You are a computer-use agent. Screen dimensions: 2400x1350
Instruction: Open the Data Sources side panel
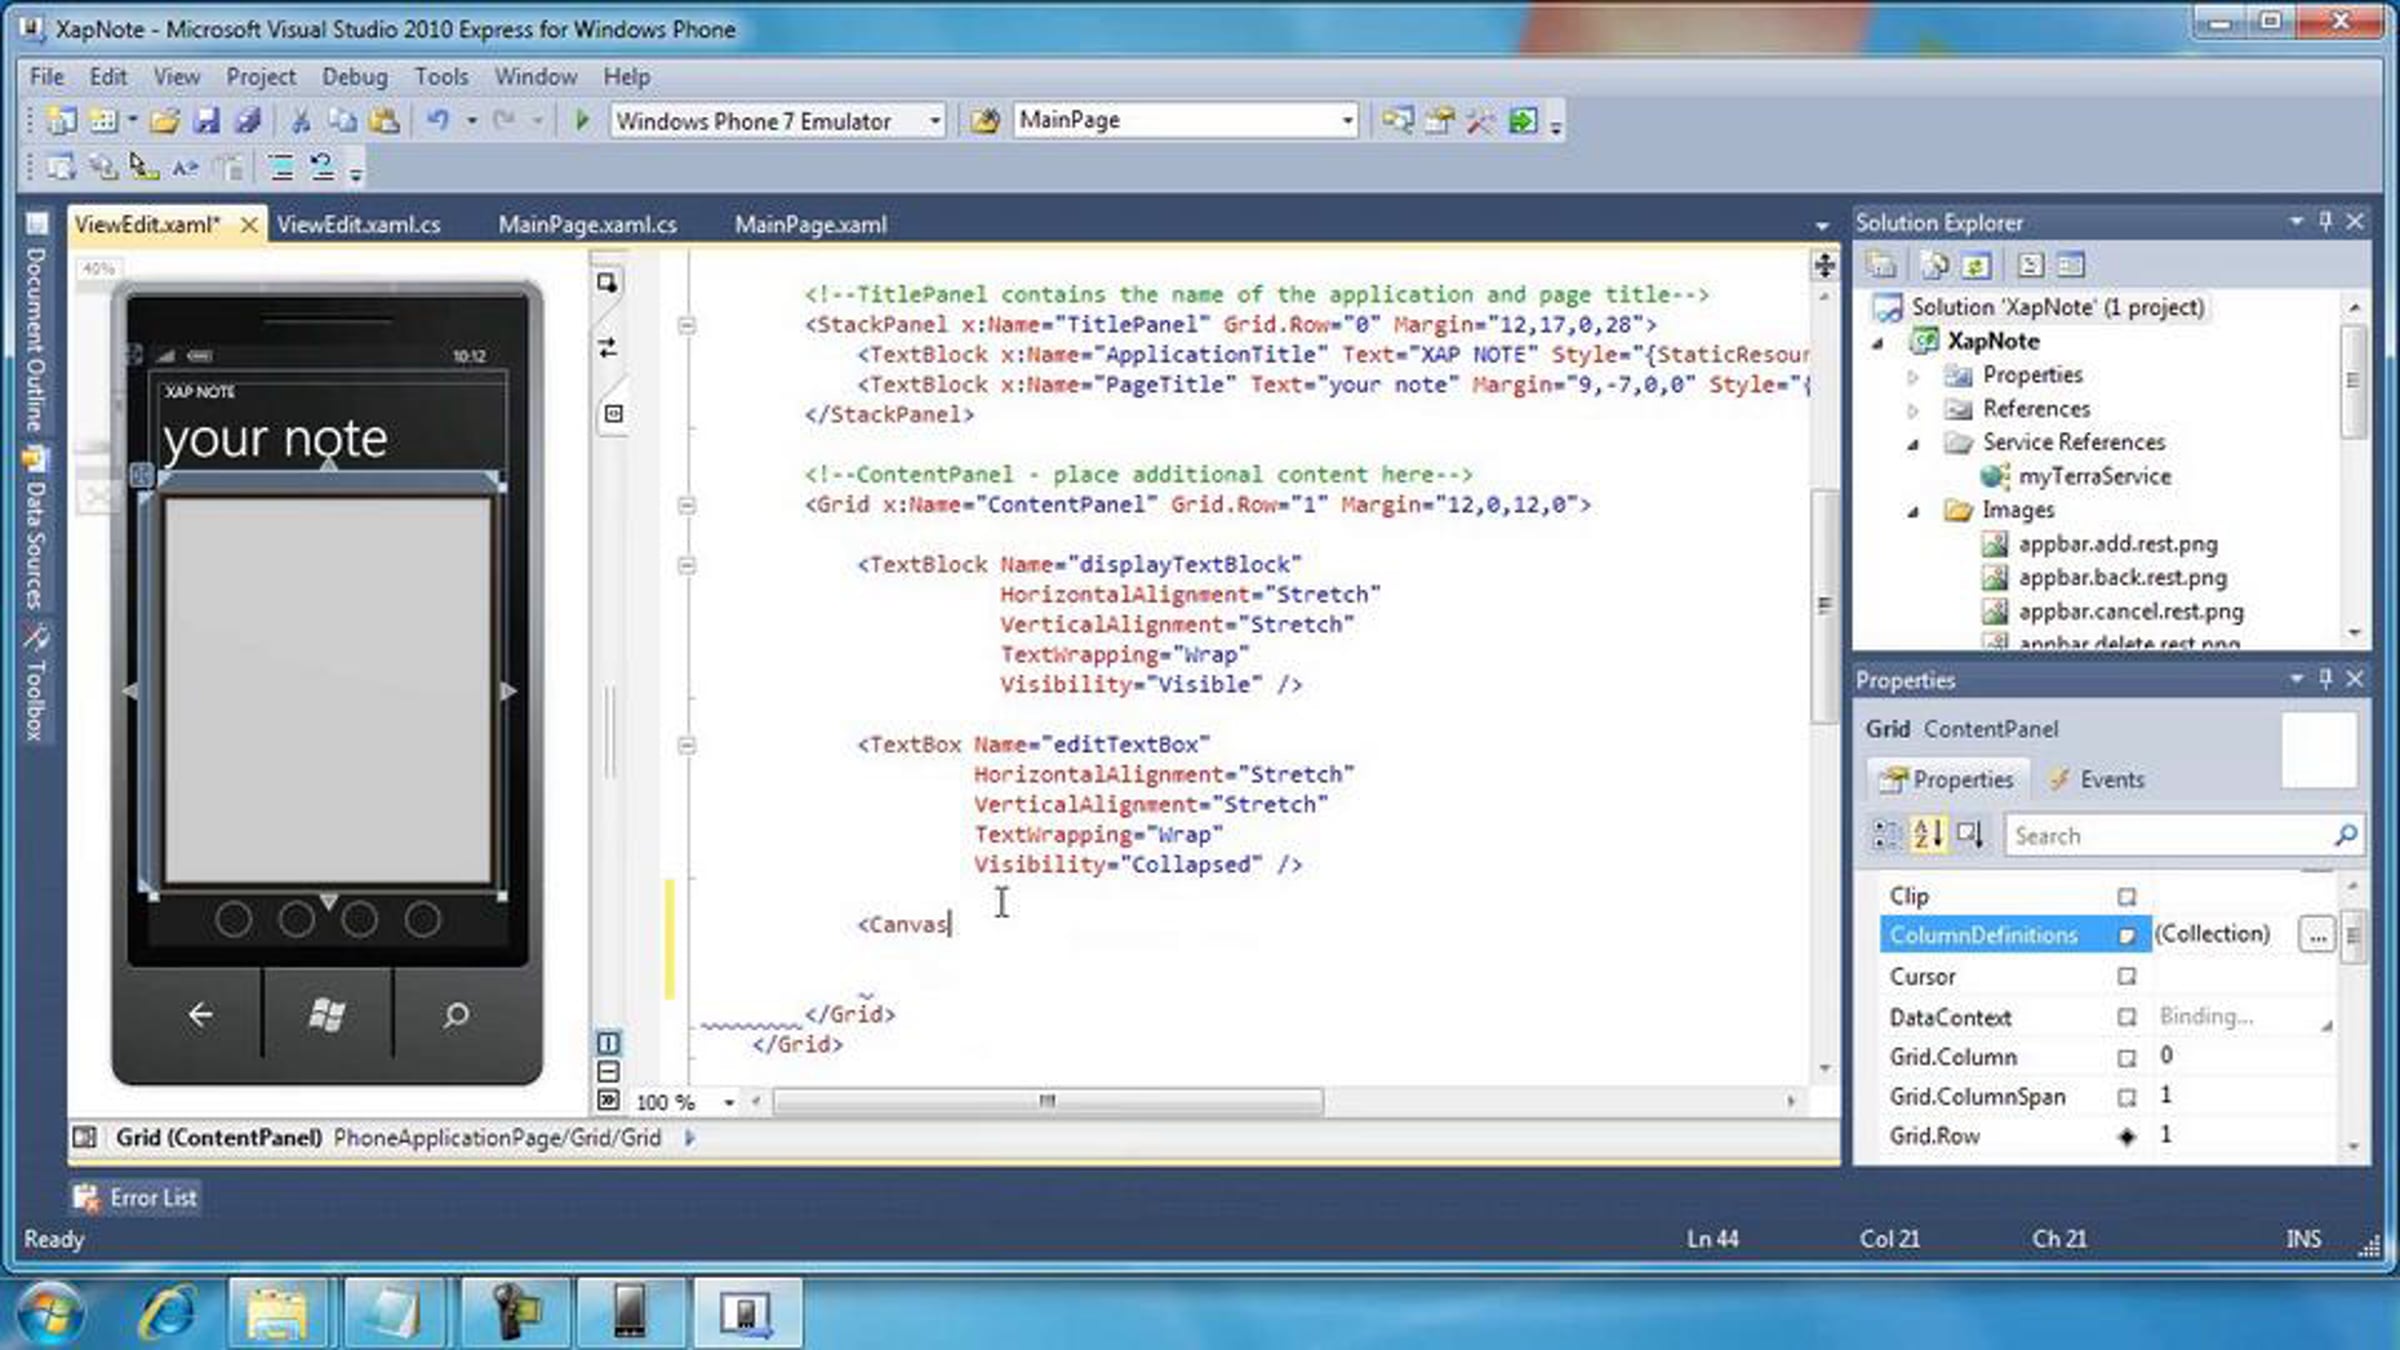pos(36,530)
